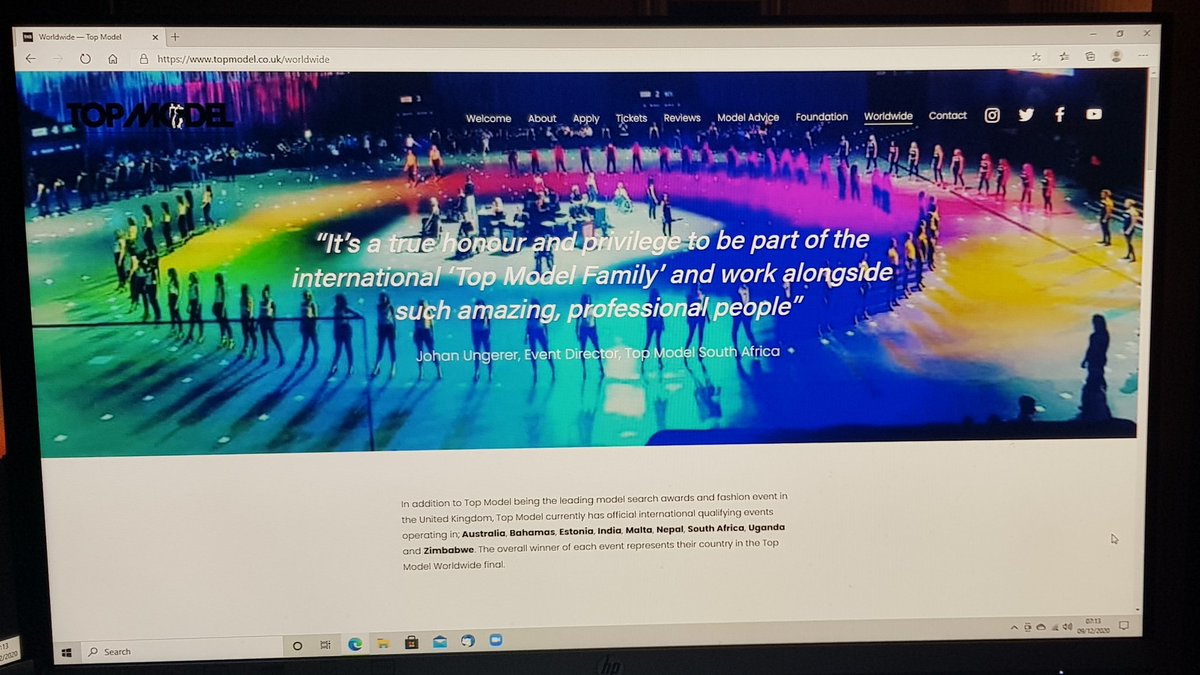1200x675 pixels.
Task: Launch Microsoft Edge from taskbar
Action: [354, 645]
